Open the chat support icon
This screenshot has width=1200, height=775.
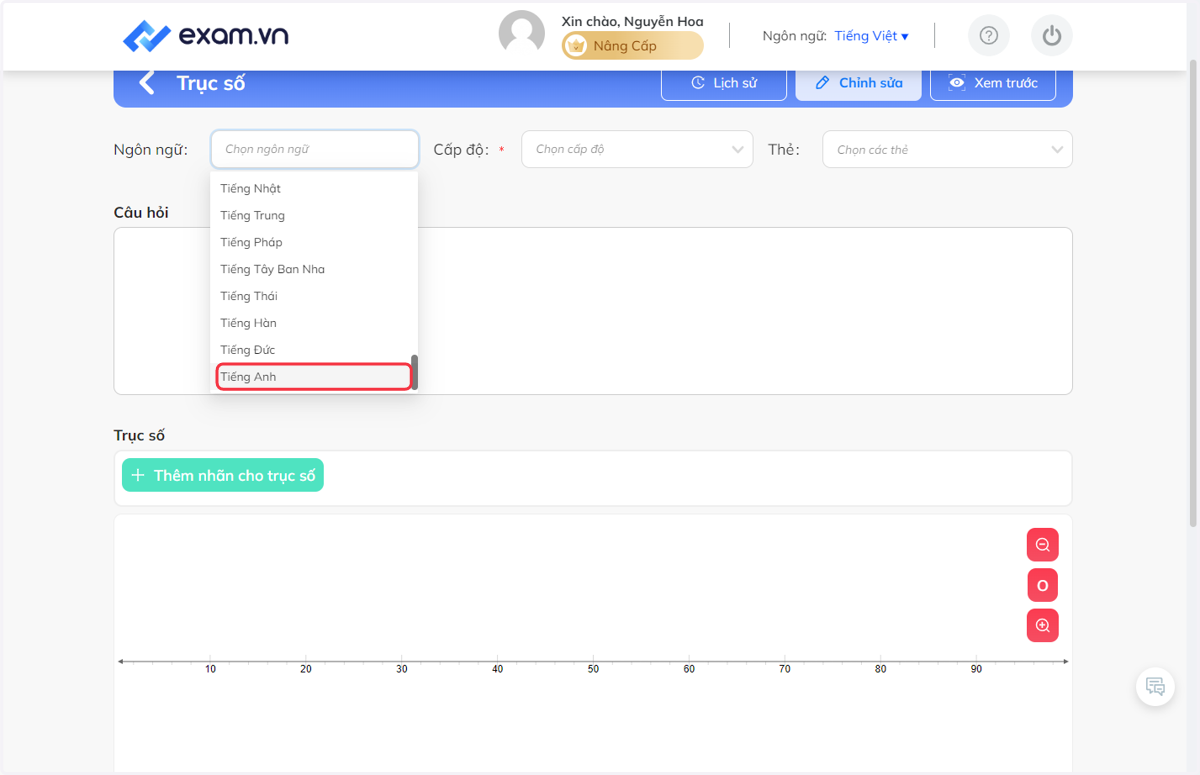1155,687
